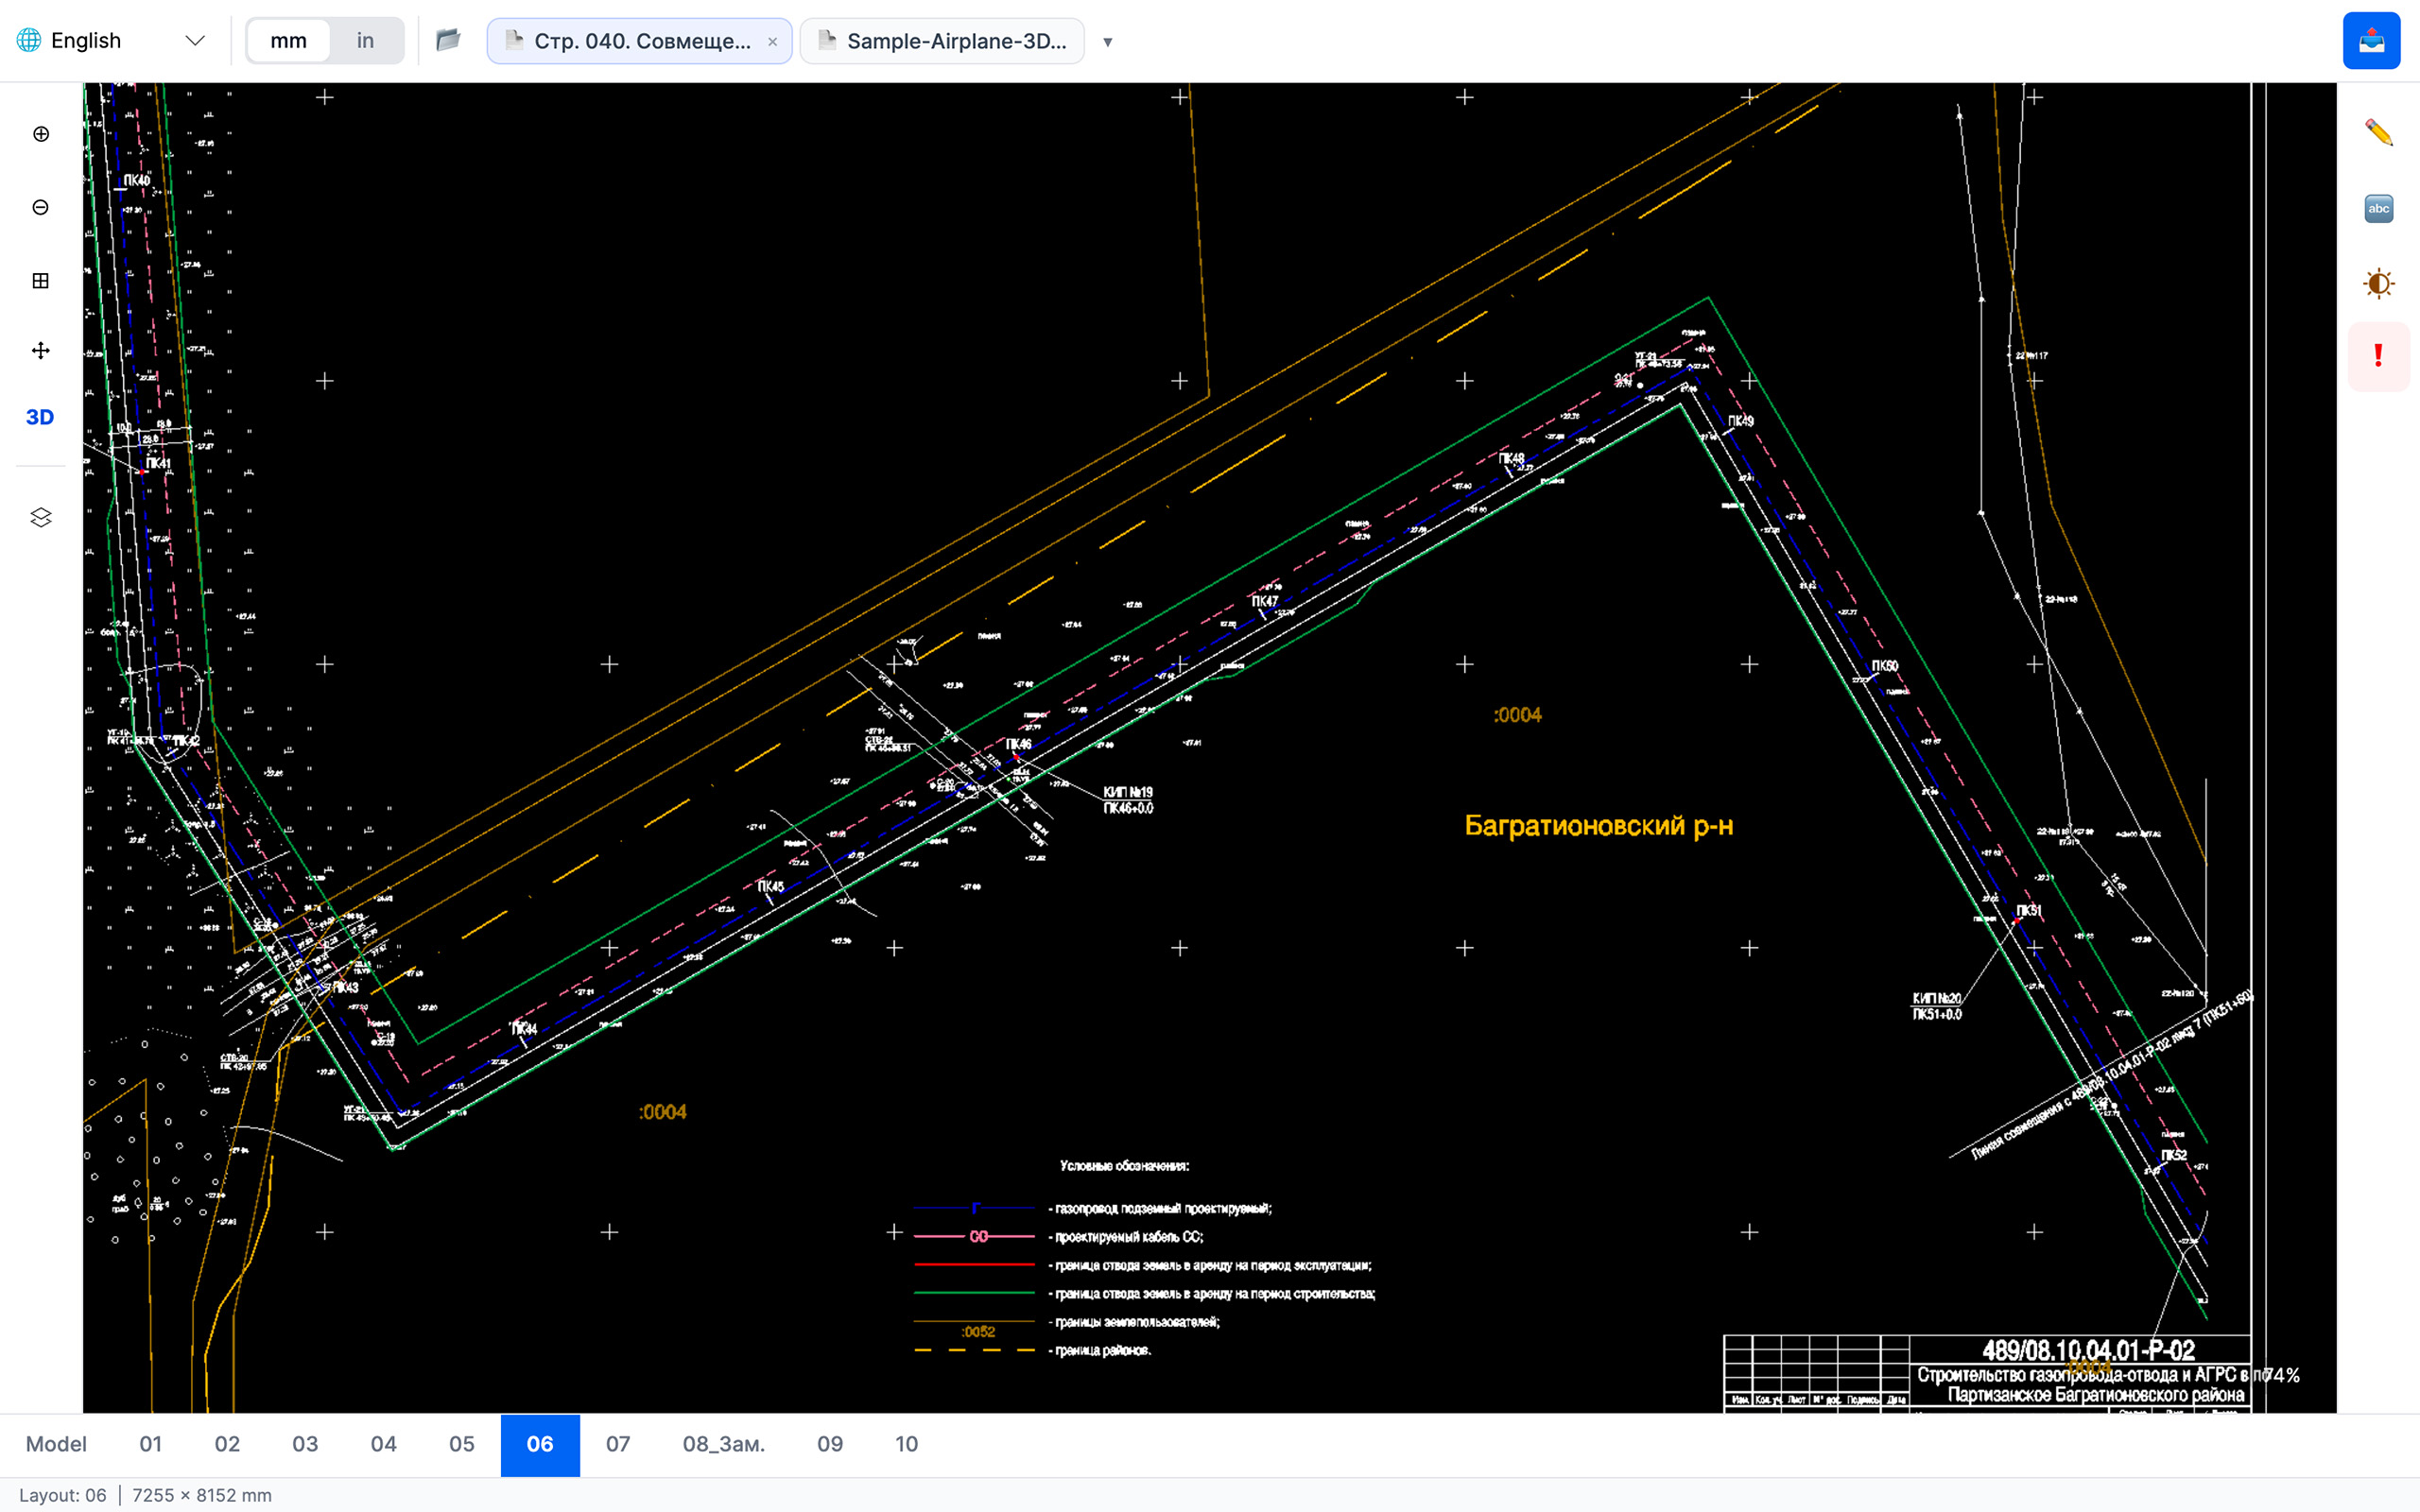Switch to Sample-Airplane-3D document tab
This screenshot has height=1512, width=2420.
click(942, 41)
